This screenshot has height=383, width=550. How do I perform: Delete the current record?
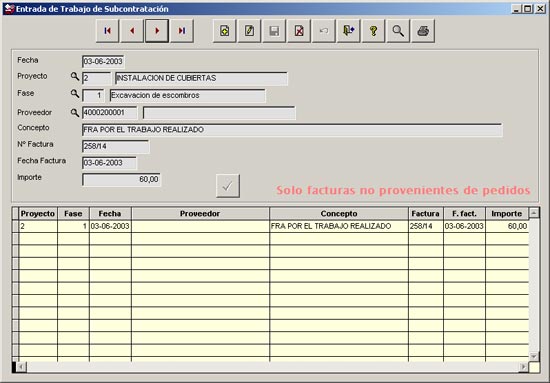pyautogui.click(x=299, y=31)
